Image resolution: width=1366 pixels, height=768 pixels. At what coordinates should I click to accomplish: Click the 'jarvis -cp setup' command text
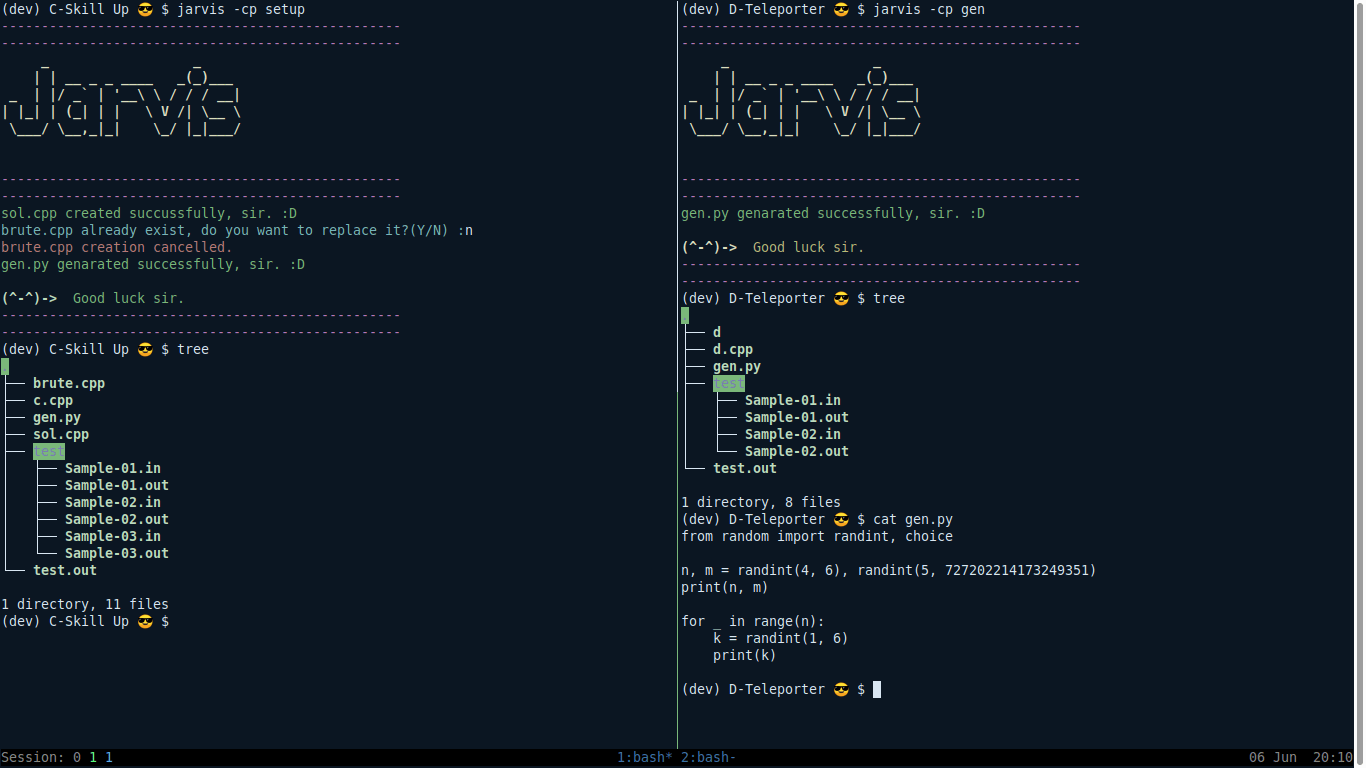pos(241,9)
